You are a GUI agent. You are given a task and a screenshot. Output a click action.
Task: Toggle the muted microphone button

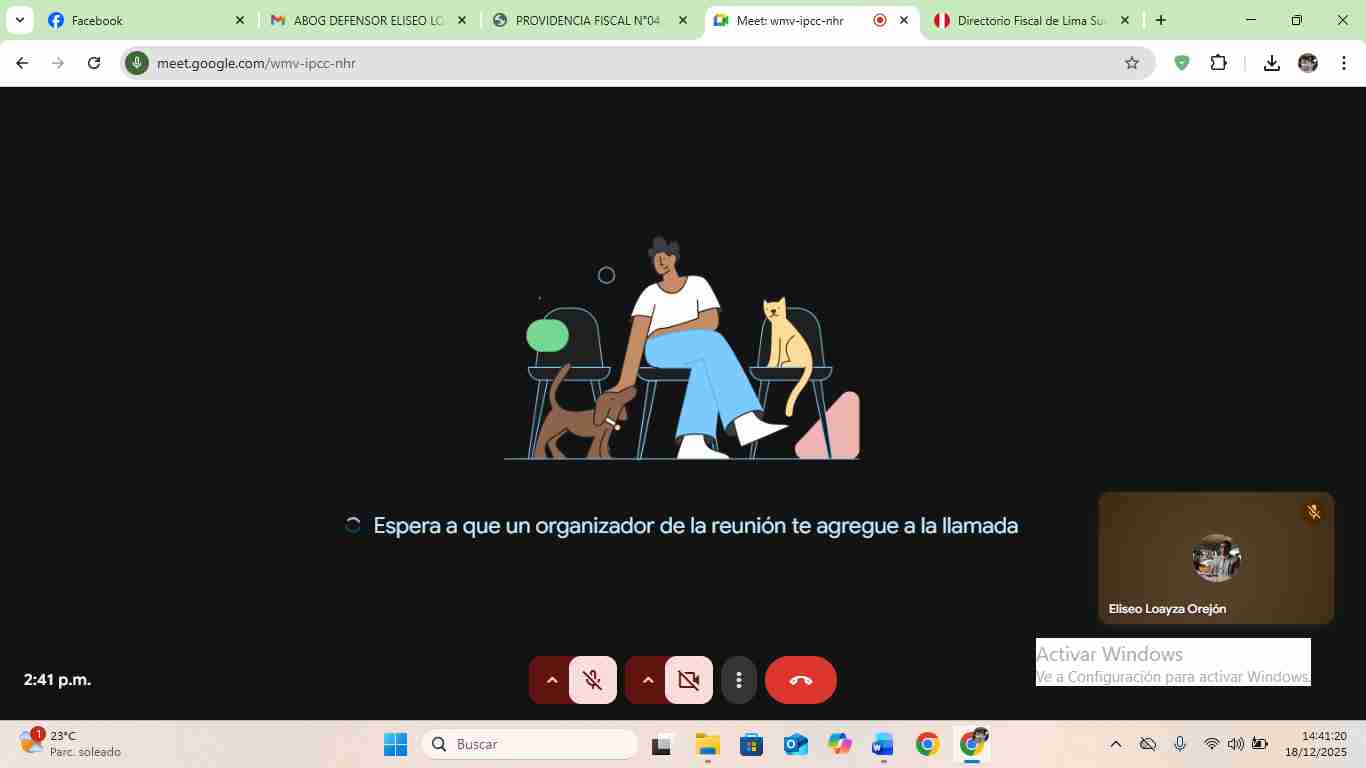coord(593,680)
